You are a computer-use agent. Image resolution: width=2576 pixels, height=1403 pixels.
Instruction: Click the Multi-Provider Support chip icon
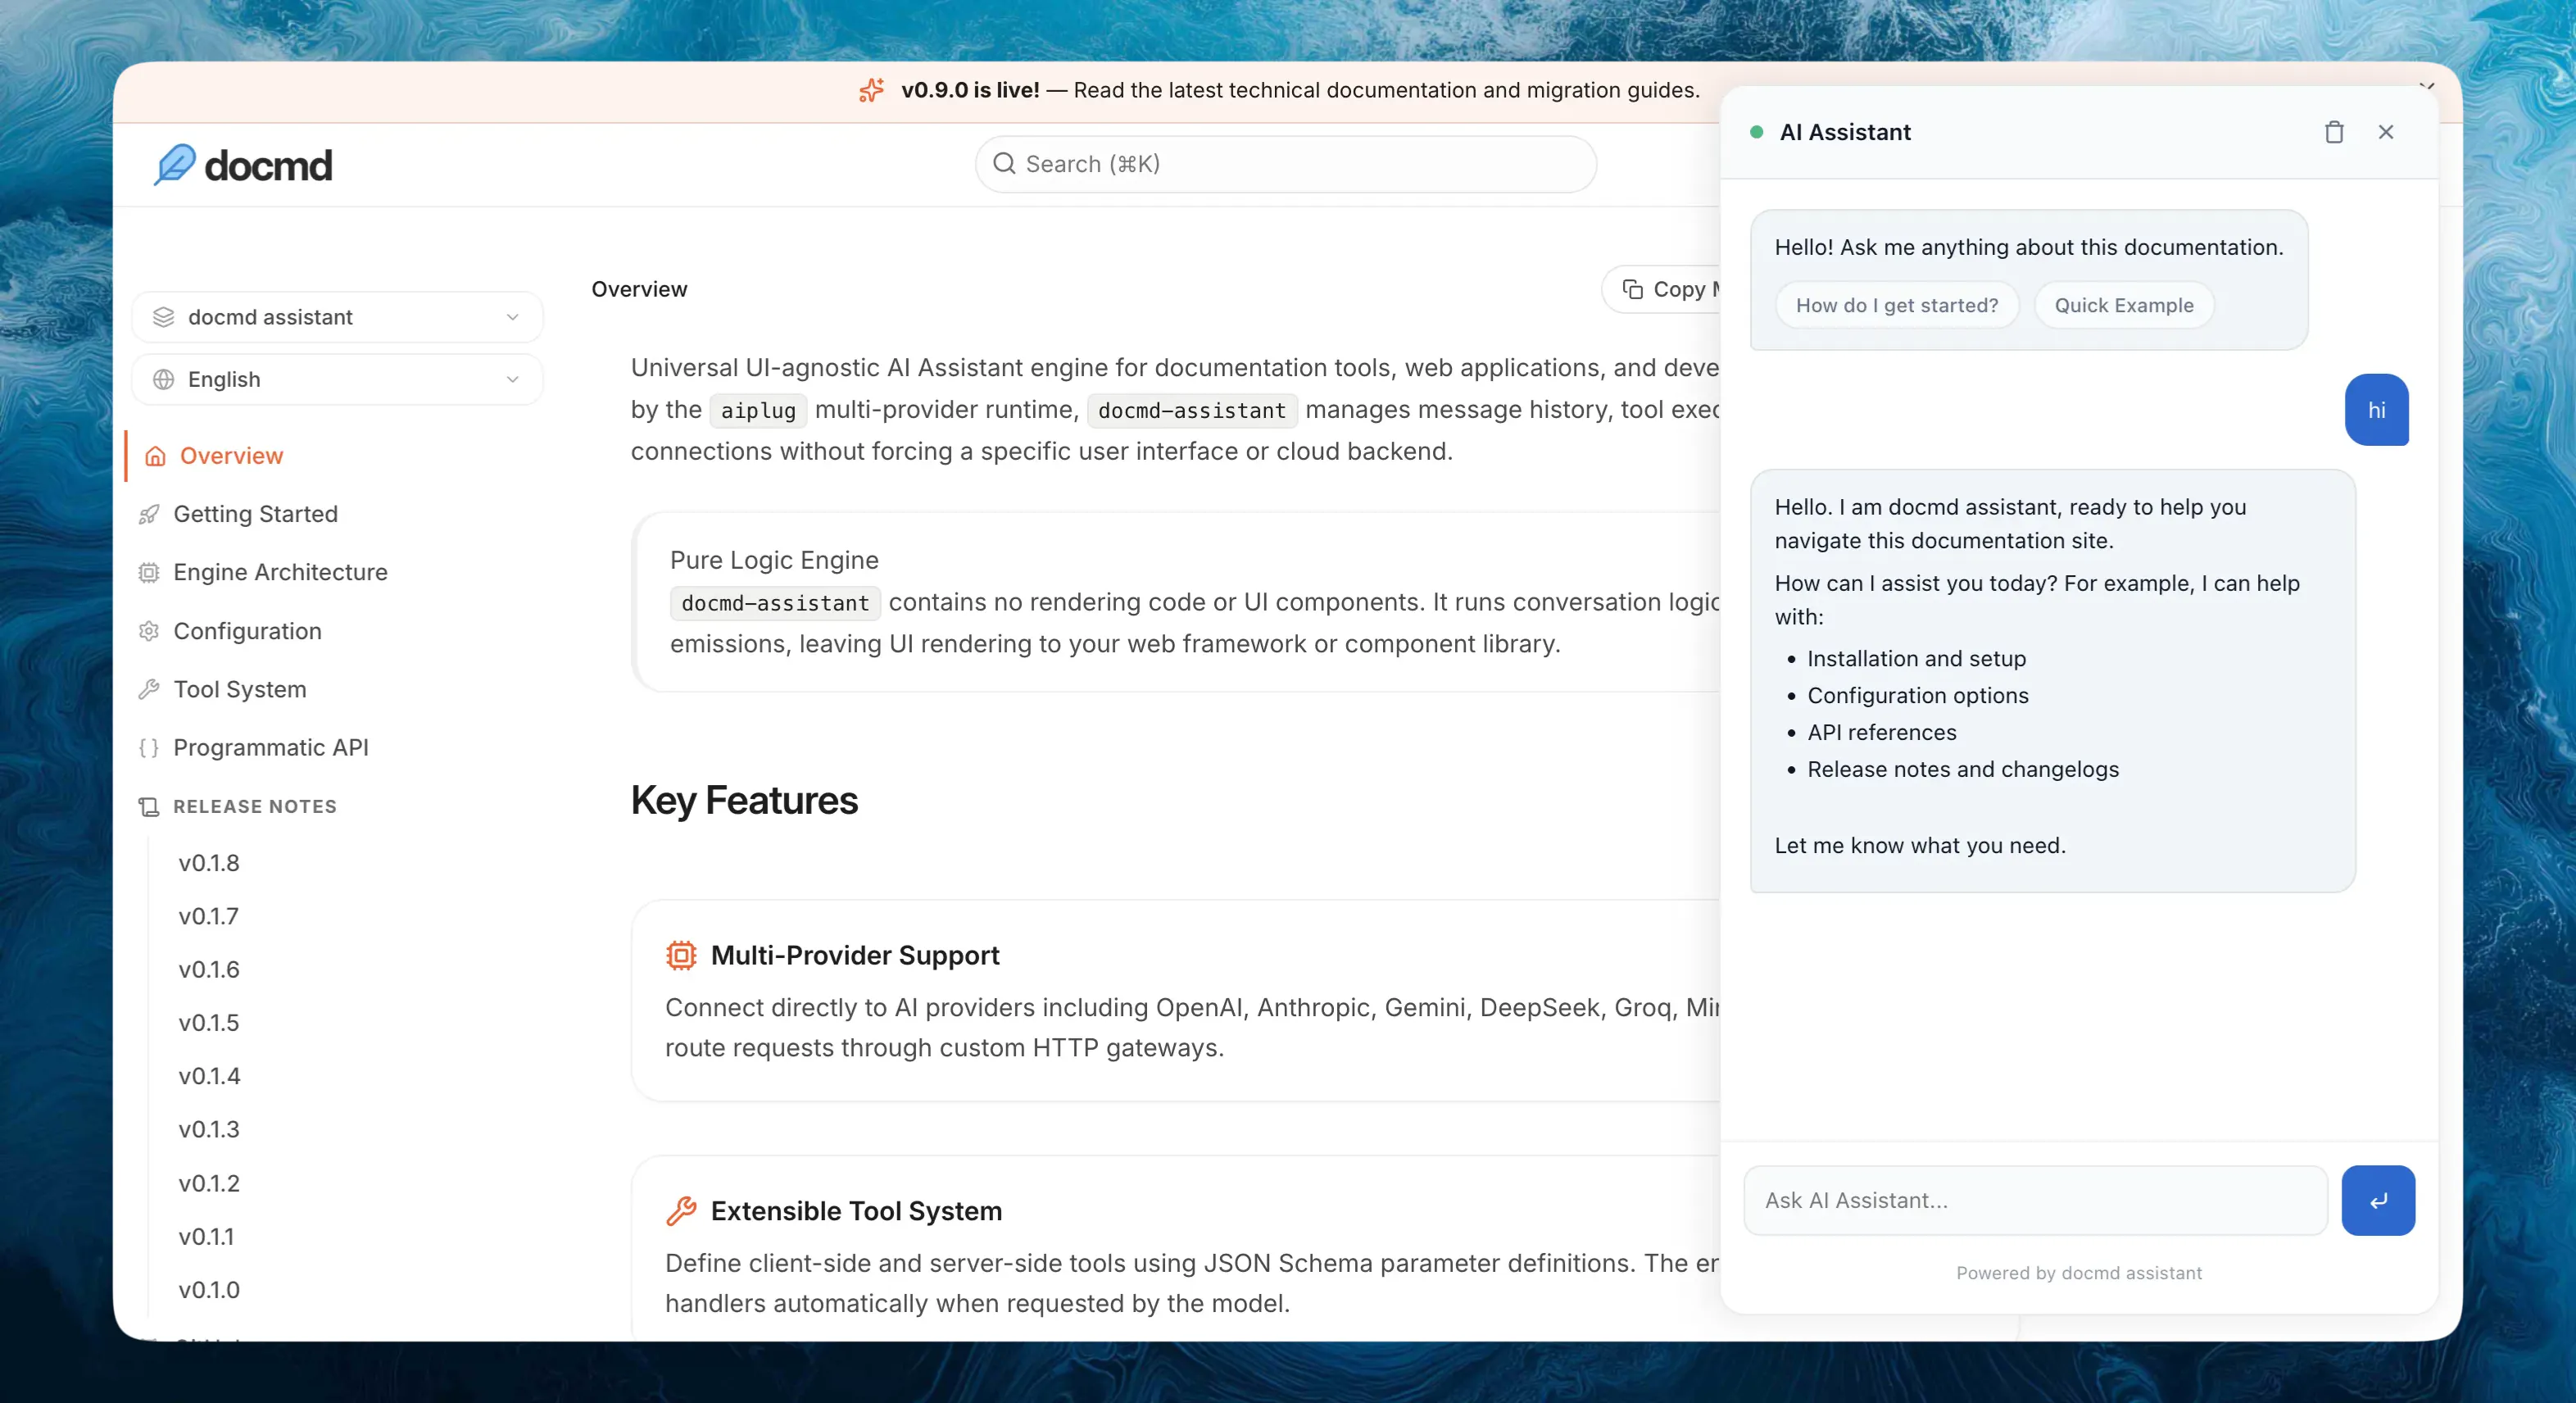(x=681, y=955)
